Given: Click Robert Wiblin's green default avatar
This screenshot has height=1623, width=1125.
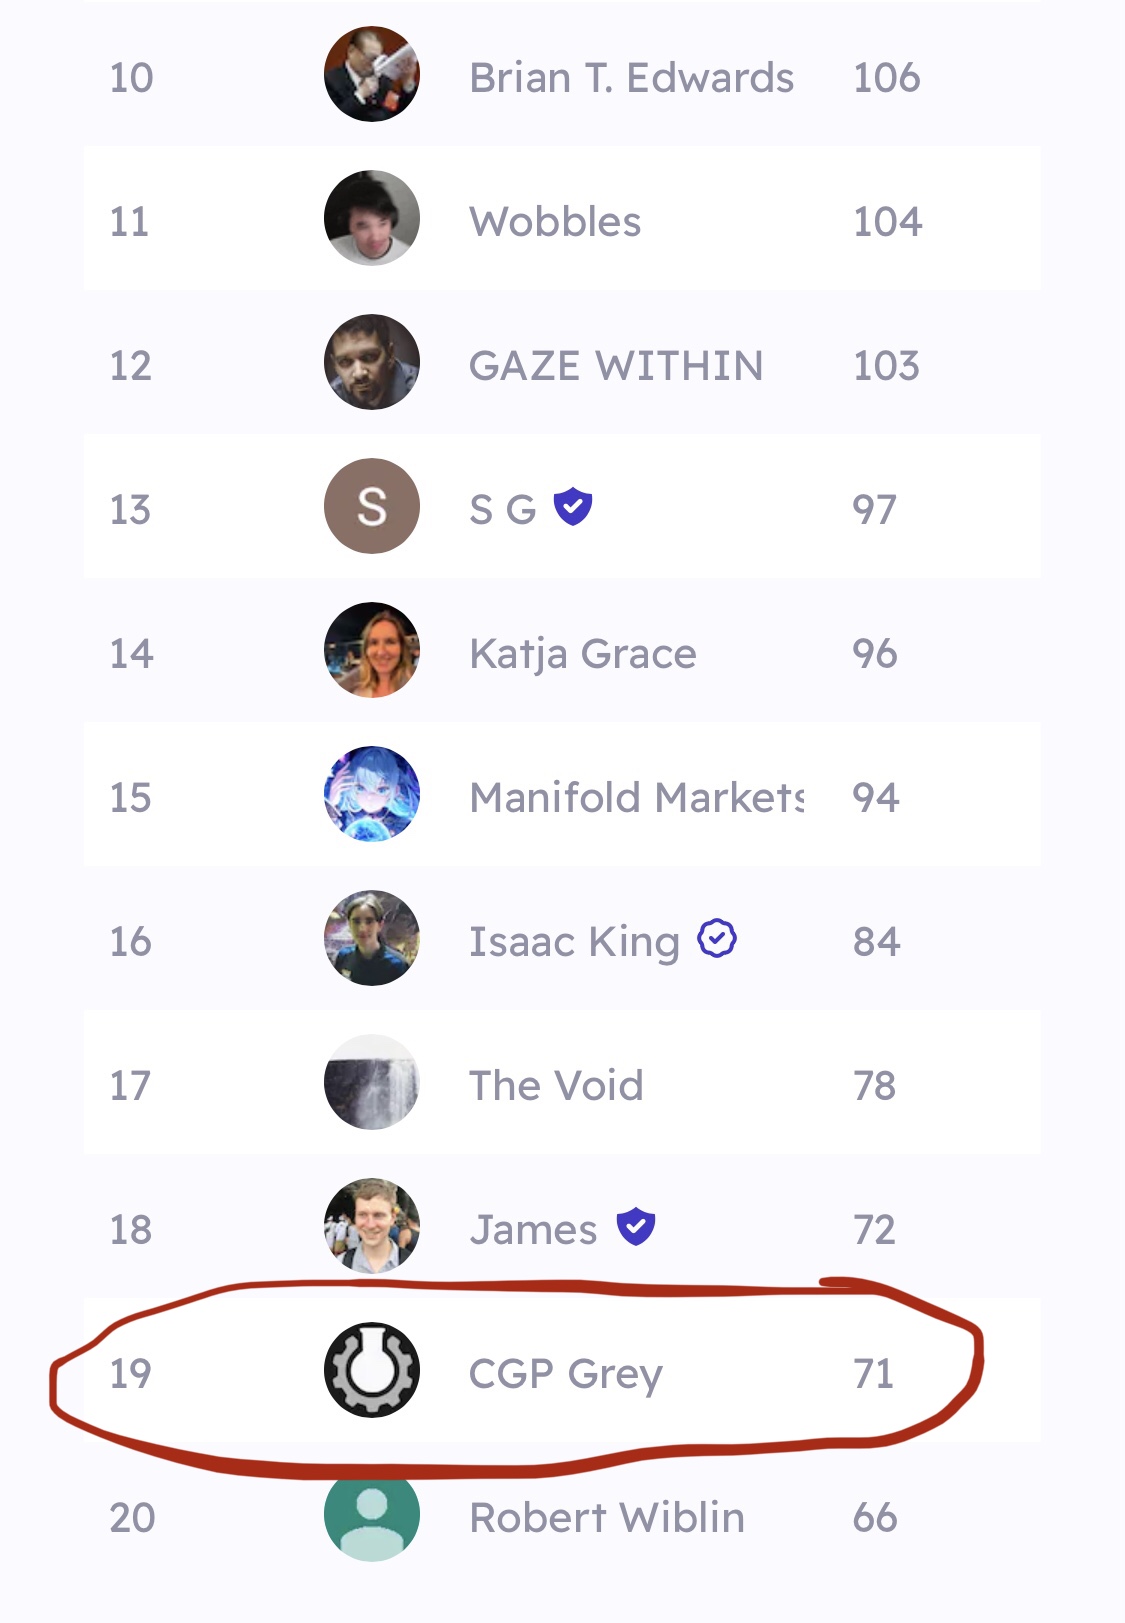Looking at the screenshot, I should pyautogui.click(x=372, y=1514).
